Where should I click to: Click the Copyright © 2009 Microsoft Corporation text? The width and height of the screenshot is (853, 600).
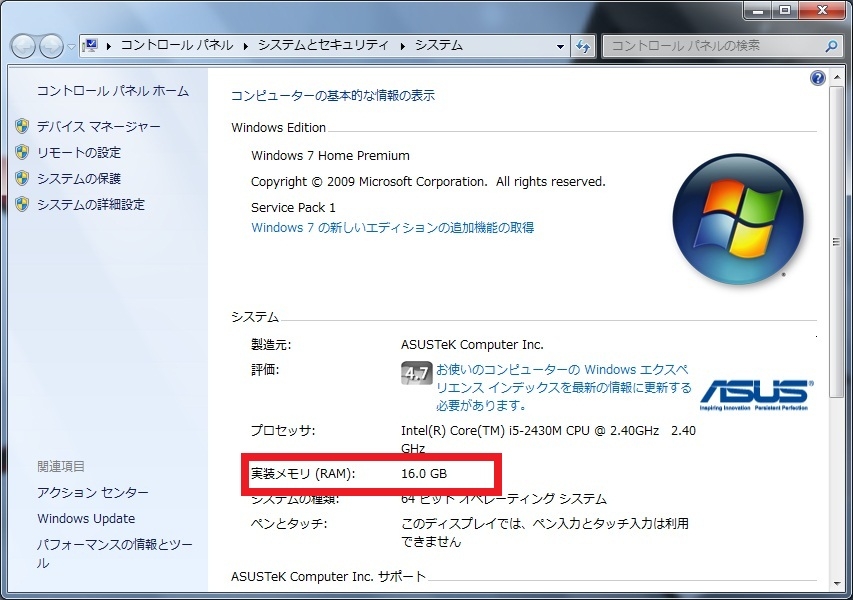(428, 182)
